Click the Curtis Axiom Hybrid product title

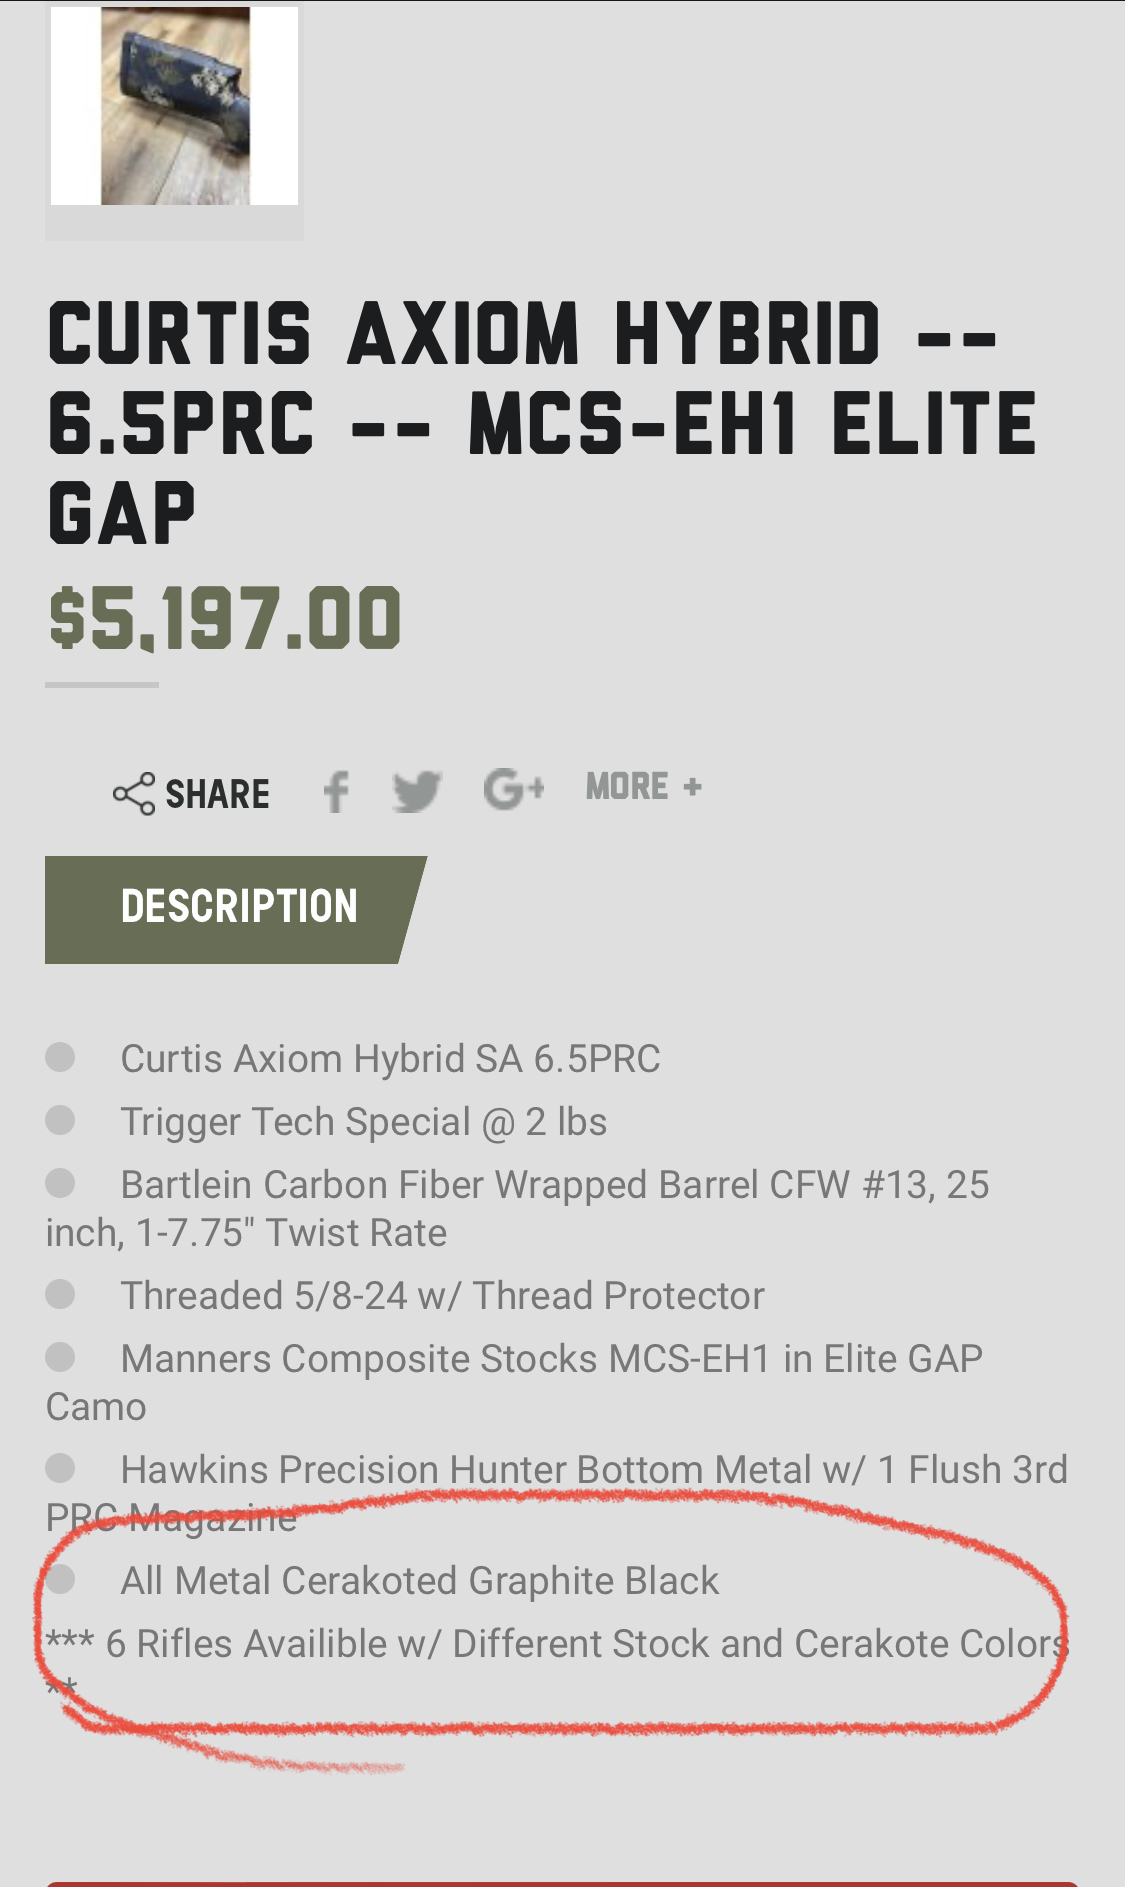(x=540, y=422)
